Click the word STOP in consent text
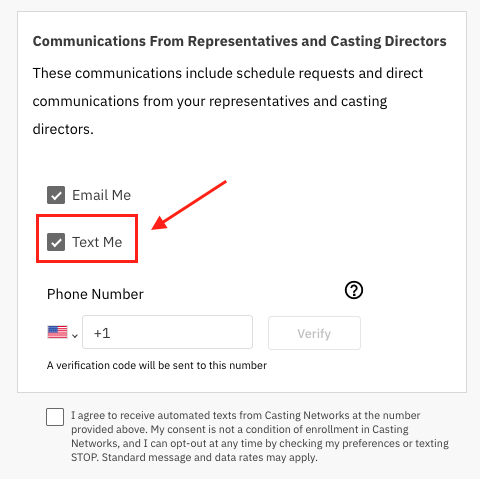The width and height of the screenshot is (480, 479). (x=84, y=457)
